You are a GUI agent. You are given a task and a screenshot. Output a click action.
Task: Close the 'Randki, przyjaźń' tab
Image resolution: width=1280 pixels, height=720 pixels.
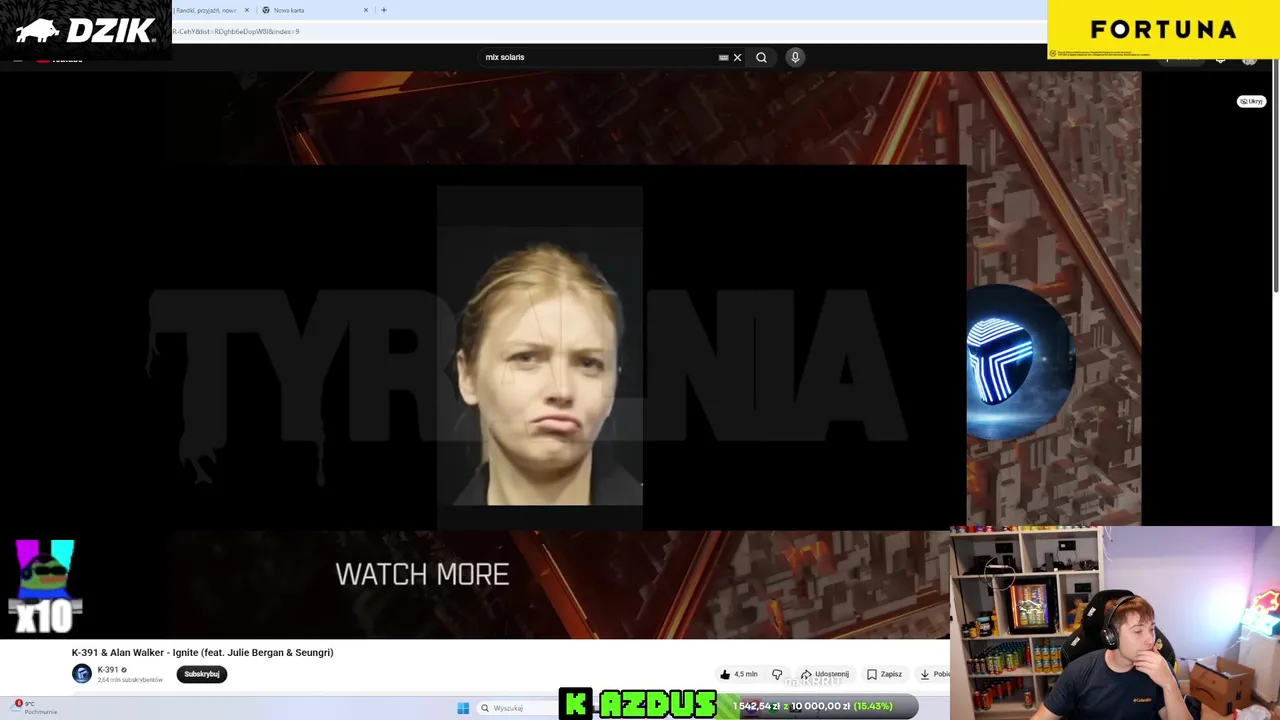point(247,10)
